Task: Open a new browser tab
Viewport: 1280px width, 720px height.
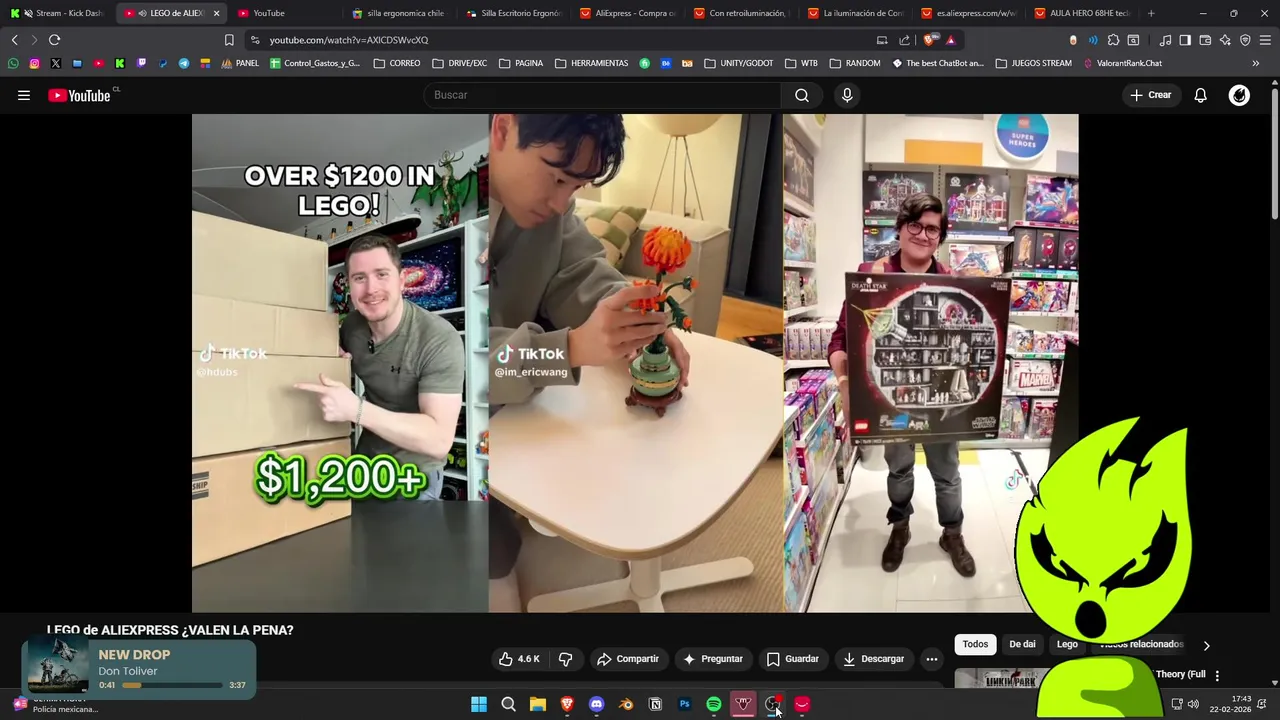Action: tap(1151, 13)
